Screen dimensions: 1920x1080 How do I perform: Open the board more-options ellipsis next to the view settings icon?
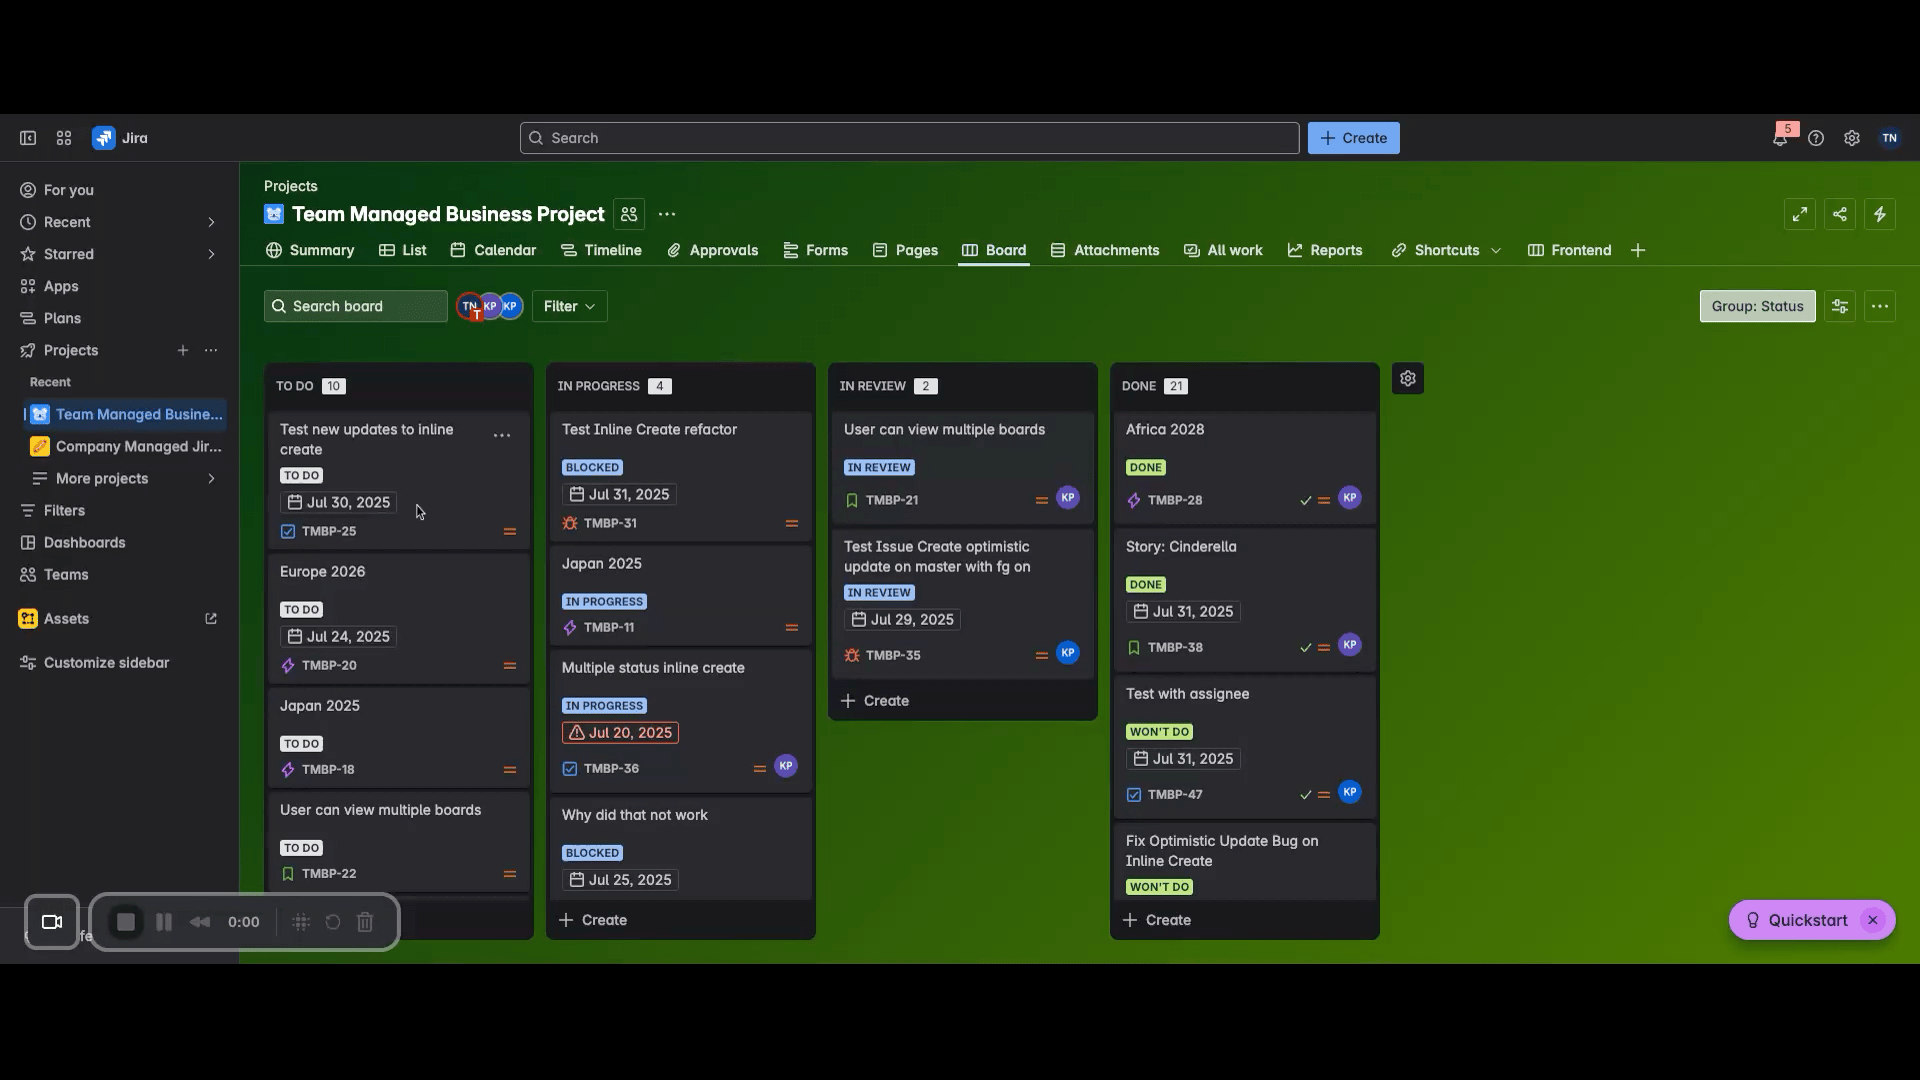(1880, 306)
